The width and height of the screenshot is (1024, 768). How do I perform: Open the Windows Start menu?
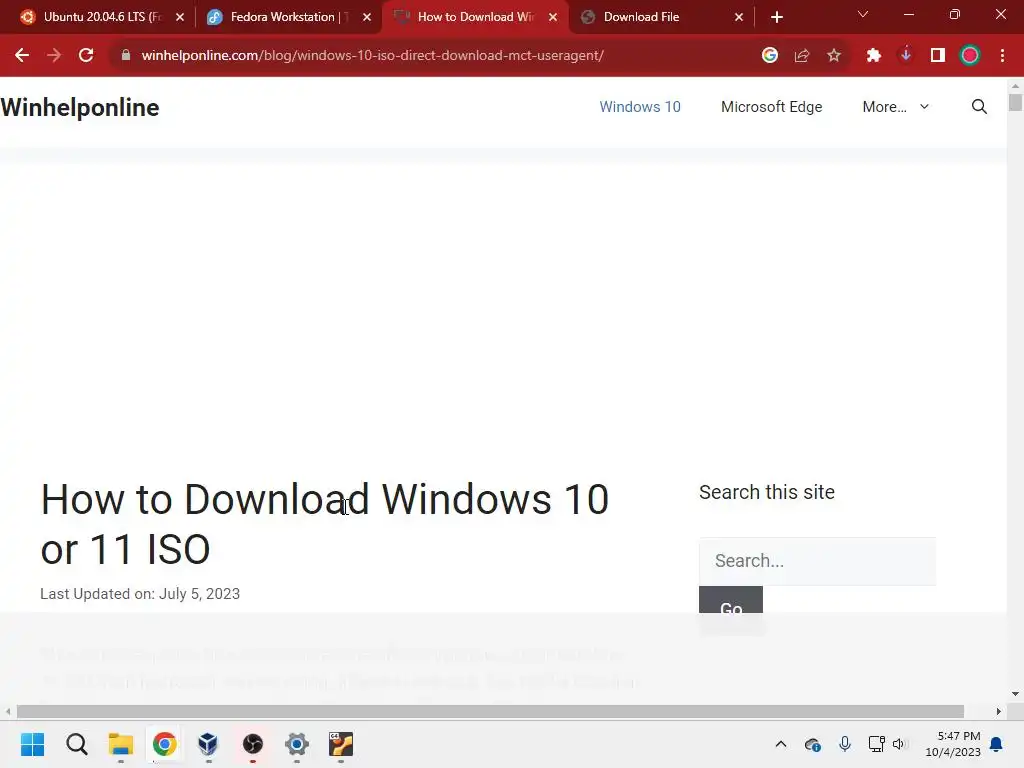pyautogui.click(x=33, y=744)
